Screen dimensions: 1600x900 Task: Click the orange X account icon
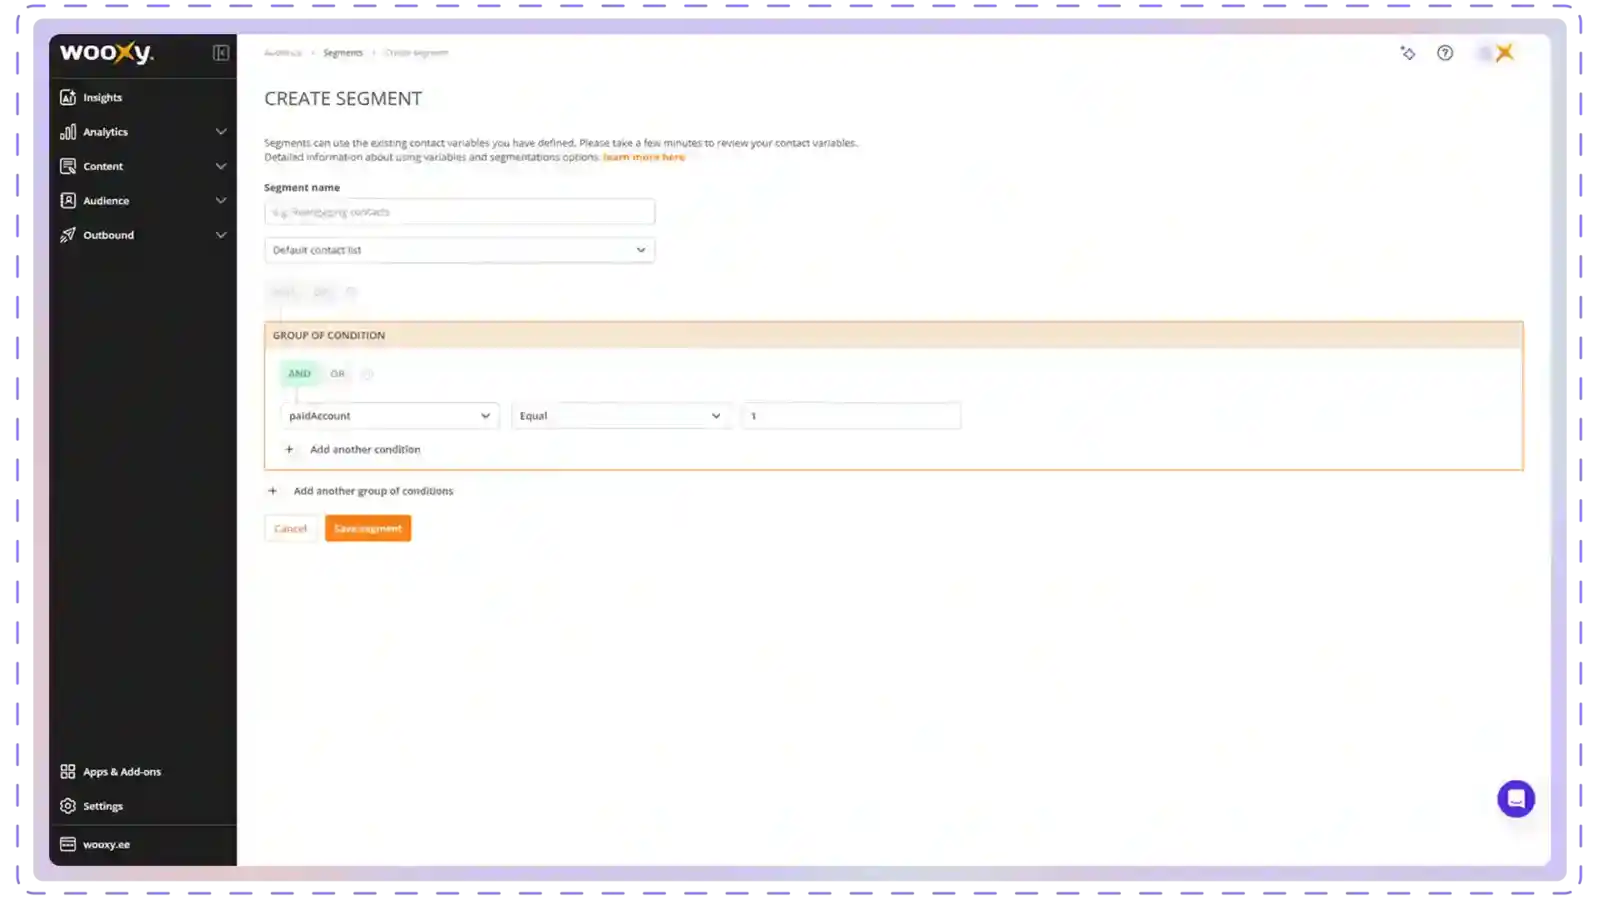(x=1504, y=53)
